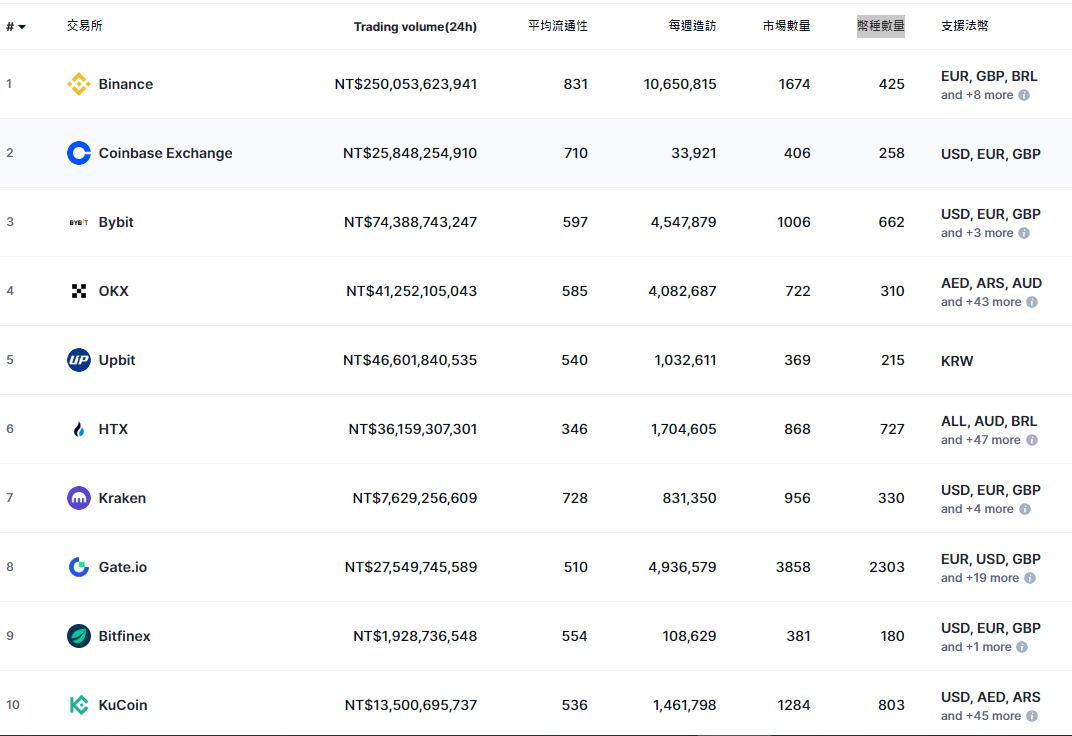
Task: Click the Binance logo icon
Action: coord(79,84)
